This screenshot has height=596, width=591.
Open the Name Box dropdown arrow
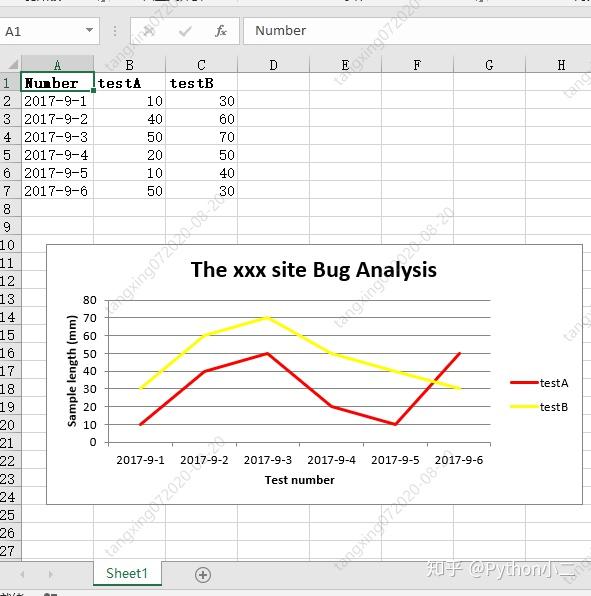point(89,30)
